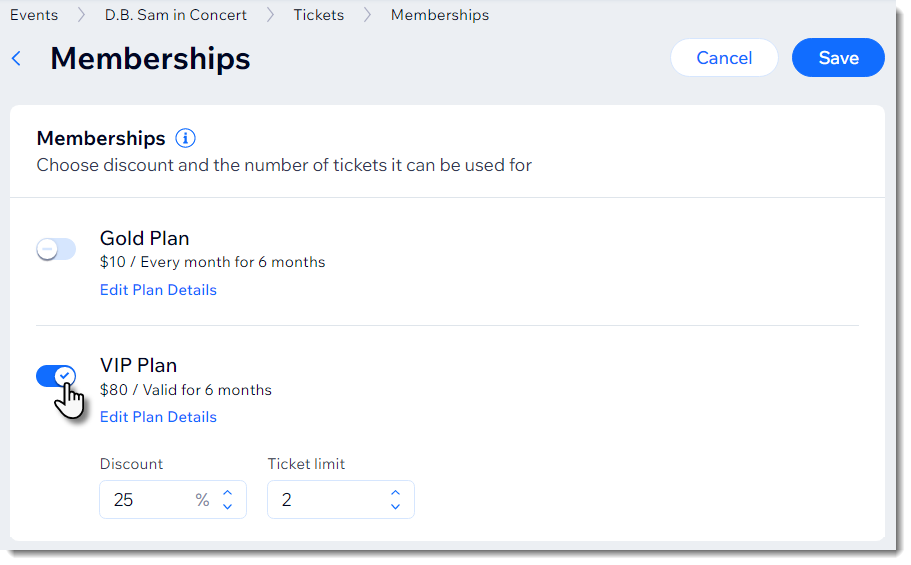The image size is (911, 565).
Task: Decrease ticket limit with down arrow
Action: 396,507
